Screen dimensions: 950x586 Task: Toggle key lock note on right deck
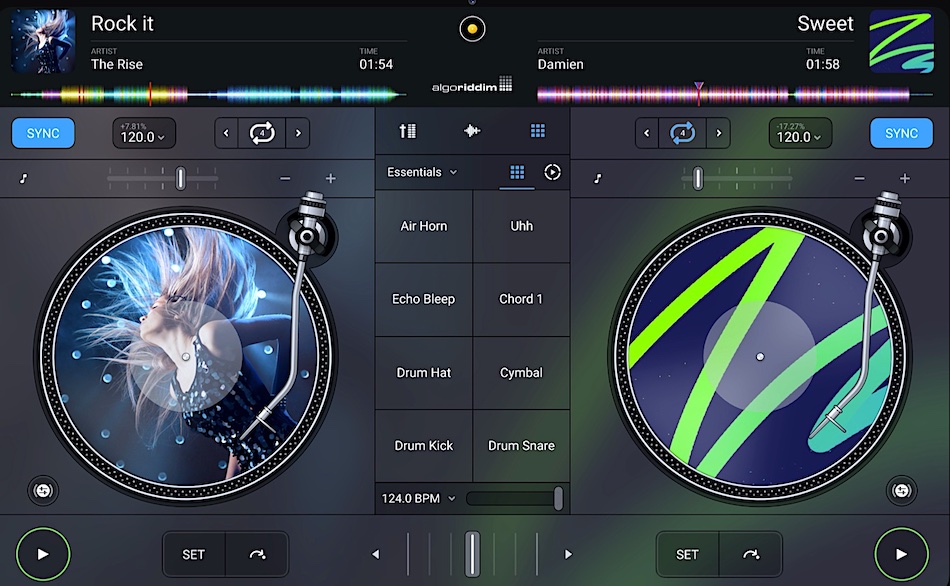[x=598, y=178]
